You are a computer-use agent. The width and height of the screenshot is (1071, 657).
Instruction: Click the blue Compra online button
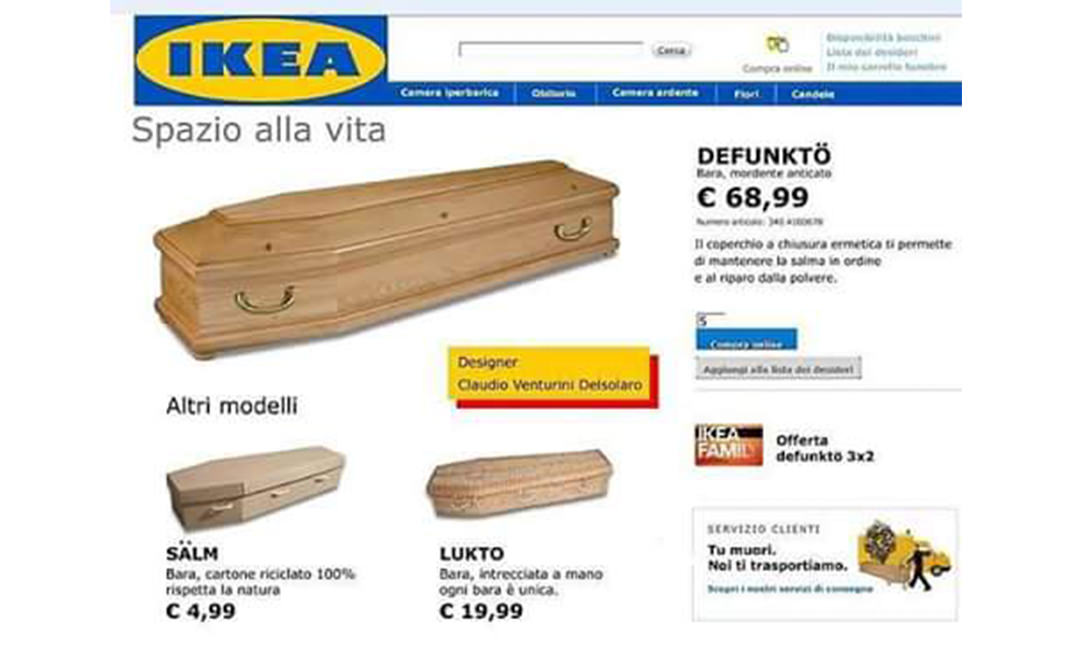(746, 339)
